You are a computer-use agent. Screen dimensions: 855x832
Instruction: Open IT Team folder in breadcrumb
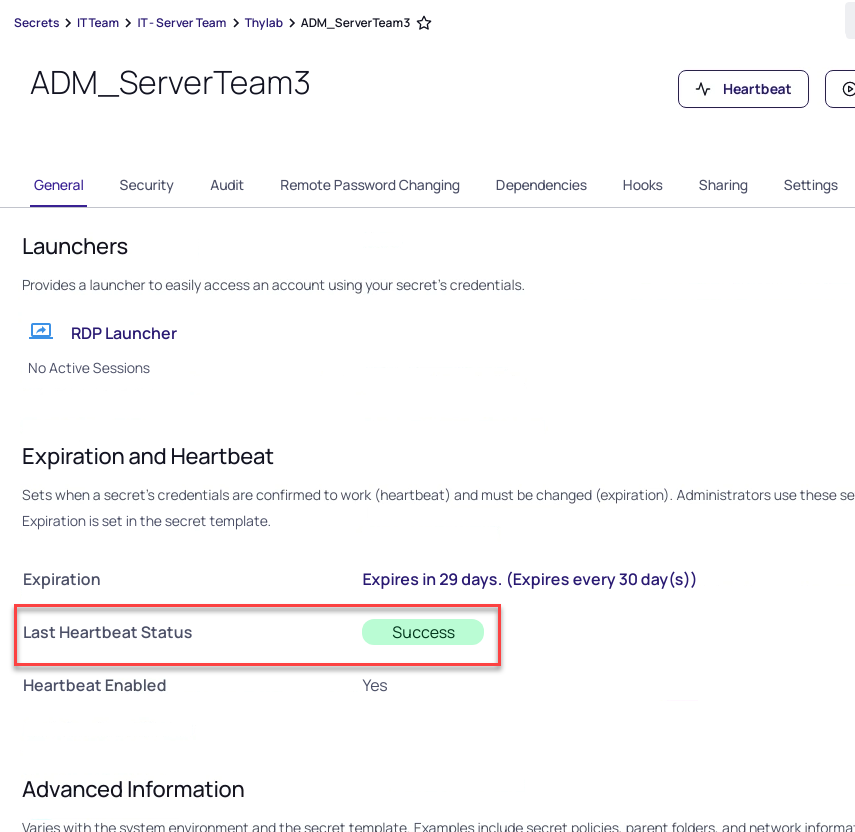point(98,23)
